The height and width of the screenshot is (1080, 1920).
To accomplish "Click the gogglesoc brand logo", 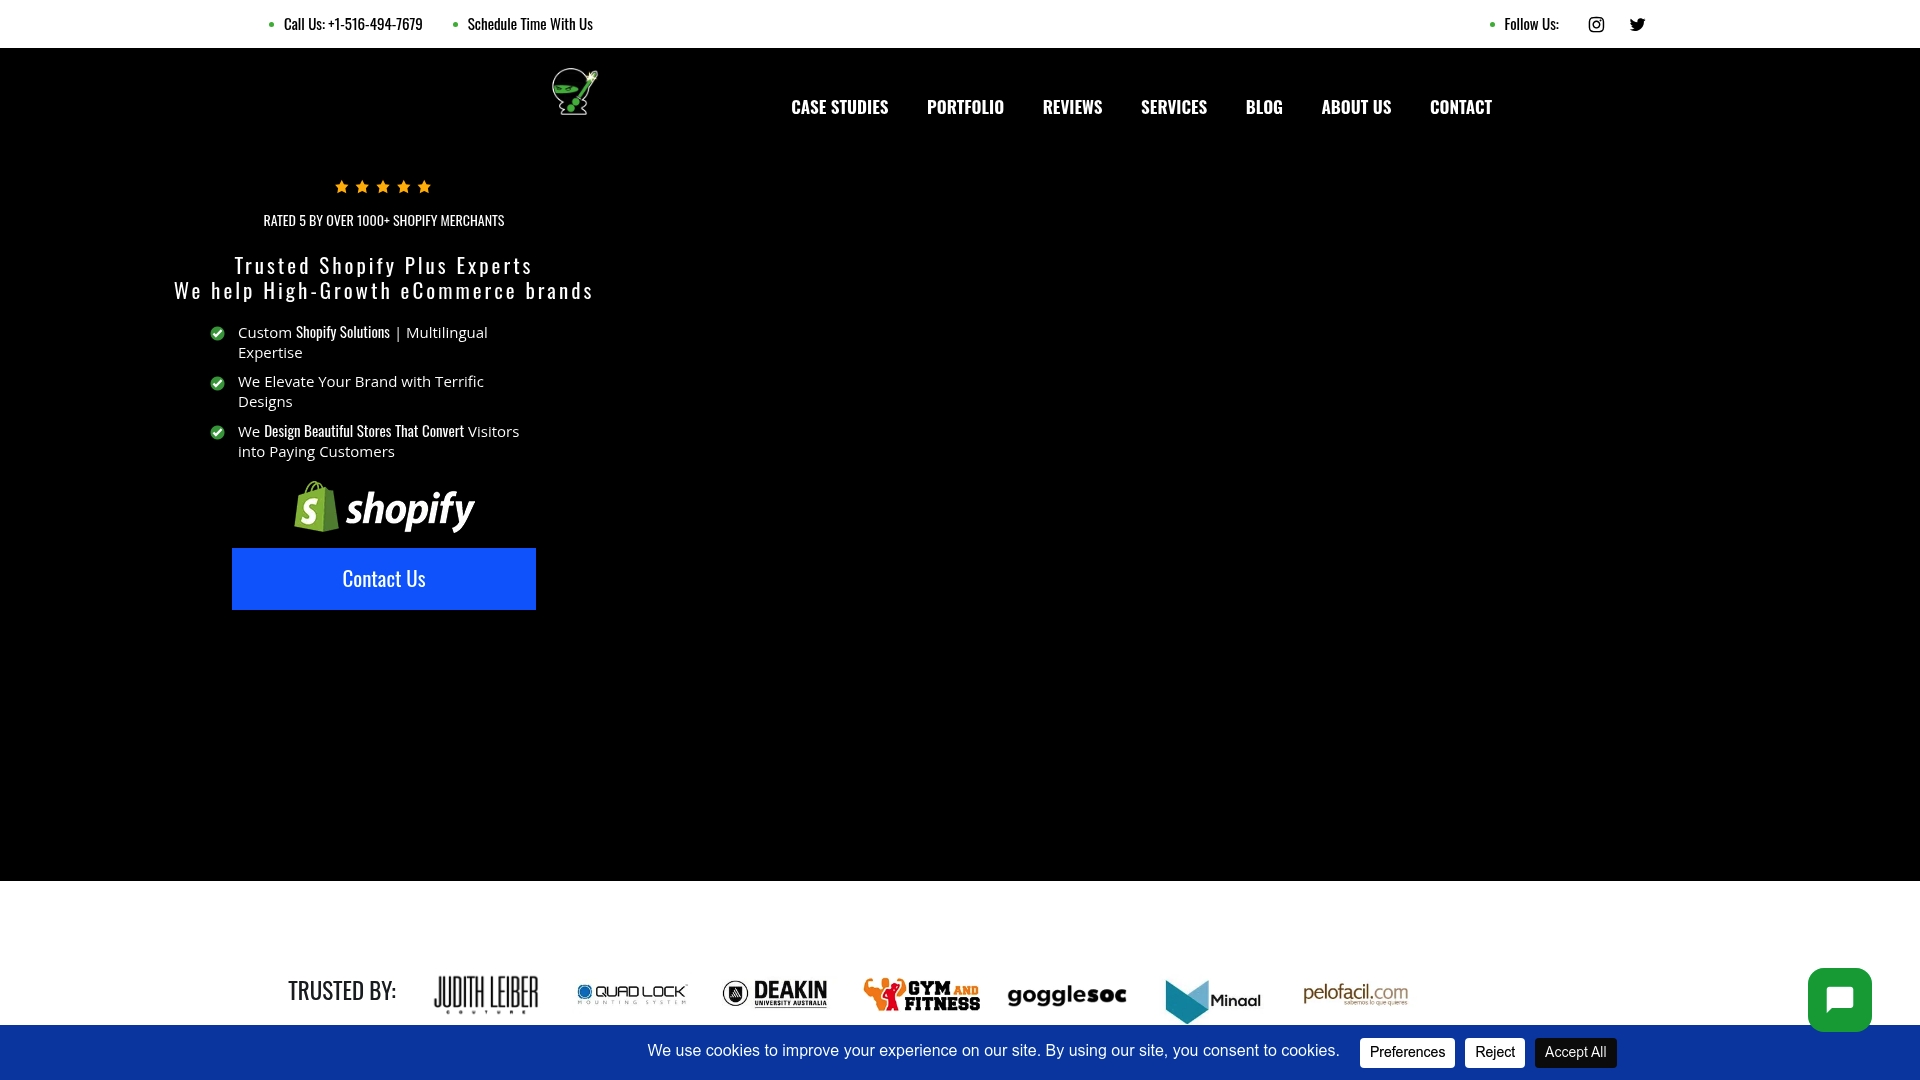I will 1066,995.
